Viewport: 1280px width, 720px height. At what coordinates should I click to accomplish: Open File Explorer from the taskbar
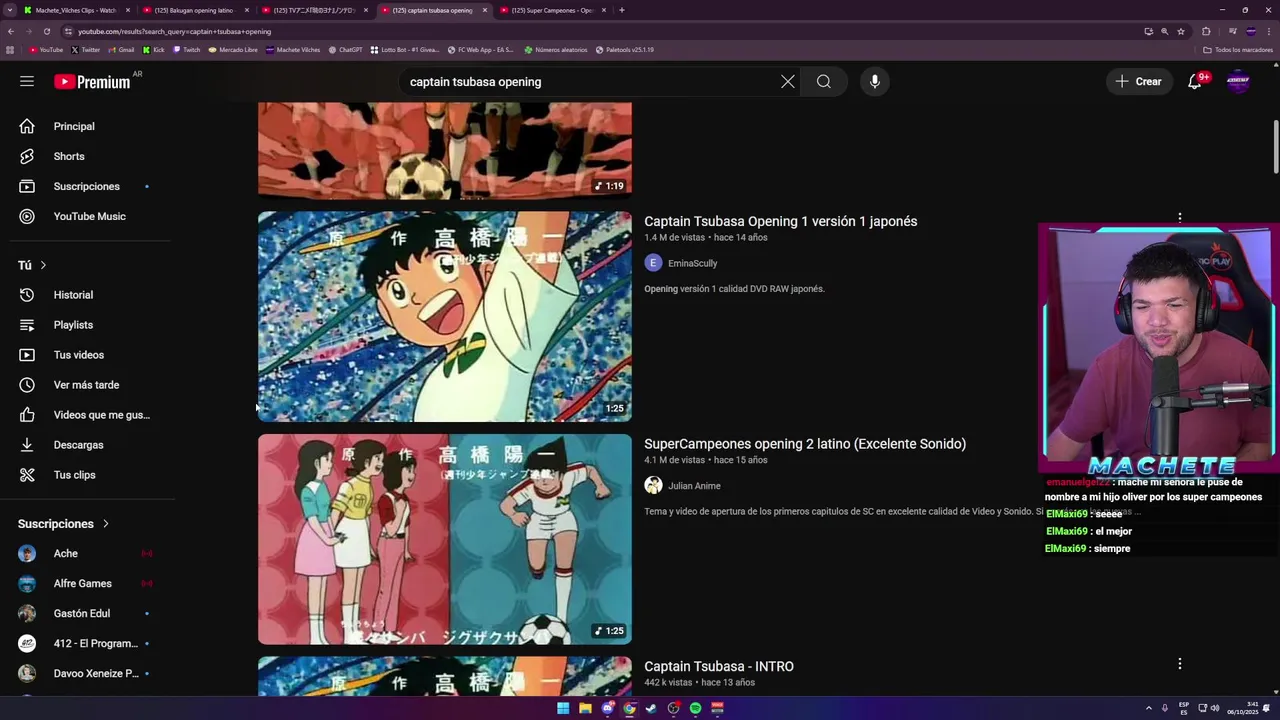(585, 708)
